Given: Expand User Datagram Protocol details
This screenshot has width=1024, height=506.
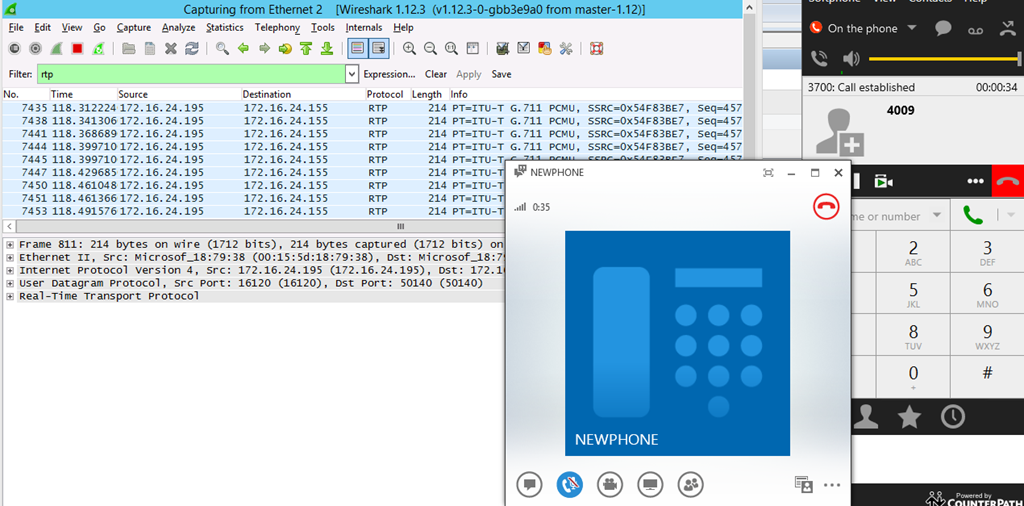Looking at the screenshot, I should tap(10, 283).
